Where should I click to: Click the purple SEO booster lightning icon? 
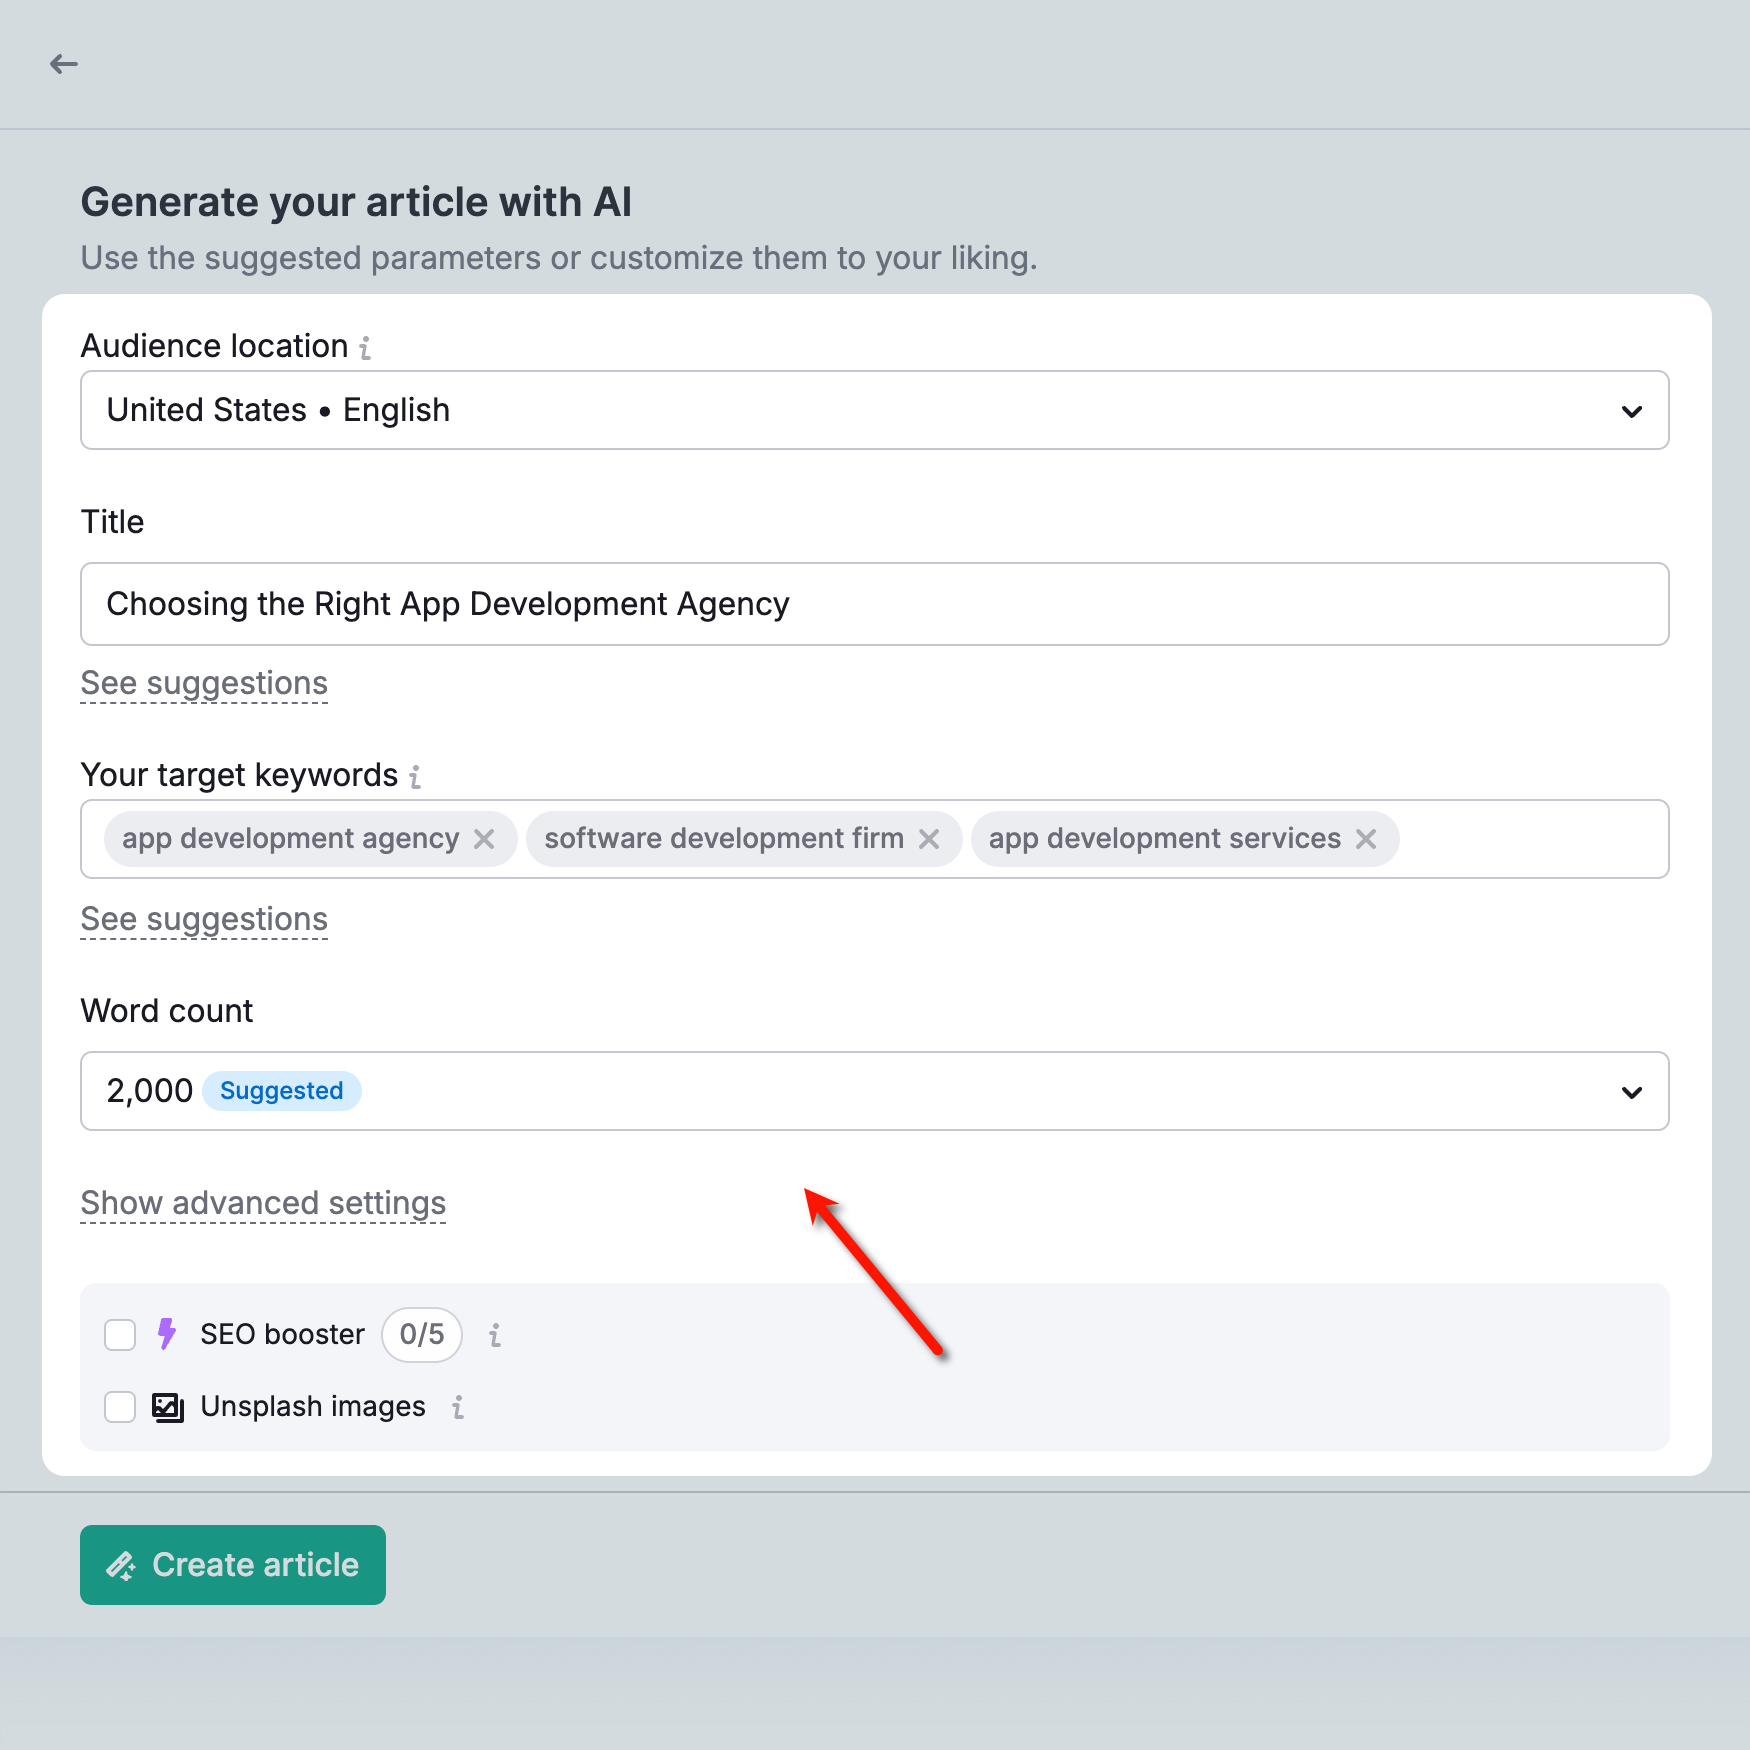[x=167, y=1334]
